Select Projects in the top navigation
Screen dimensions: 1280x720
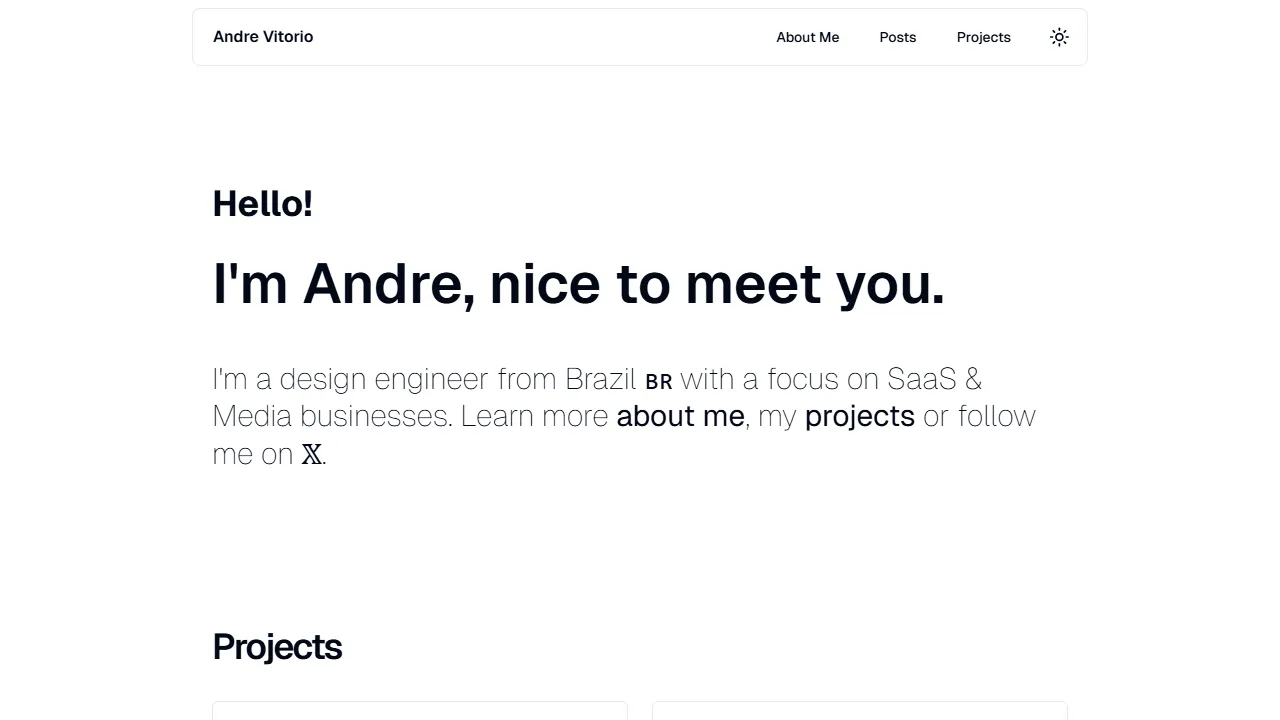click(983, 37)
